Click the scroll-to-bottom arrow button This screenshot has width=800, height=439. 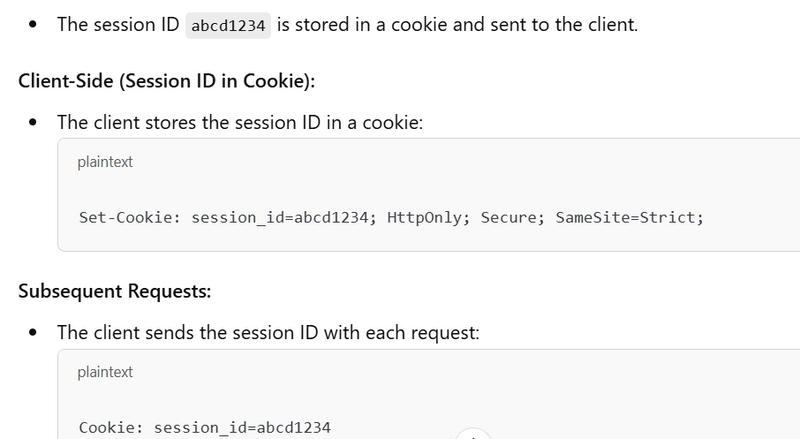point(472,435)
